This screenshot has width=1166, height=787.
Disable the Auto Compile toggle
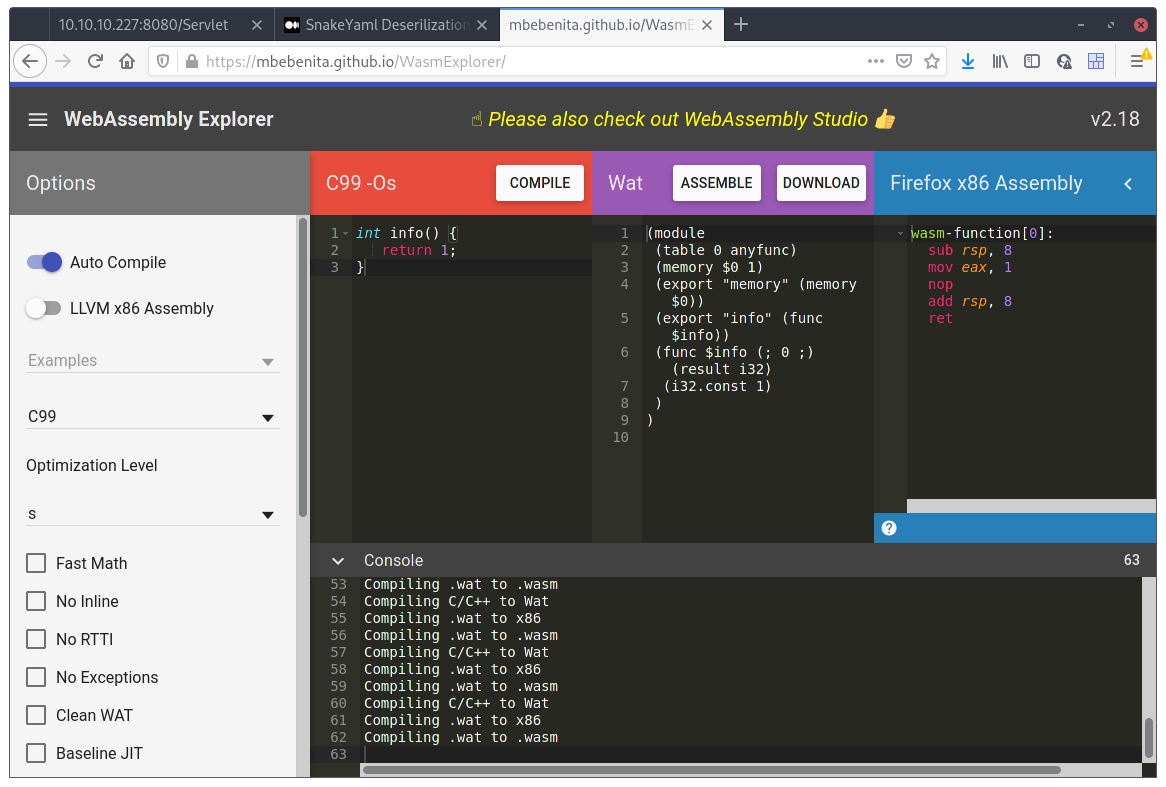45,262
